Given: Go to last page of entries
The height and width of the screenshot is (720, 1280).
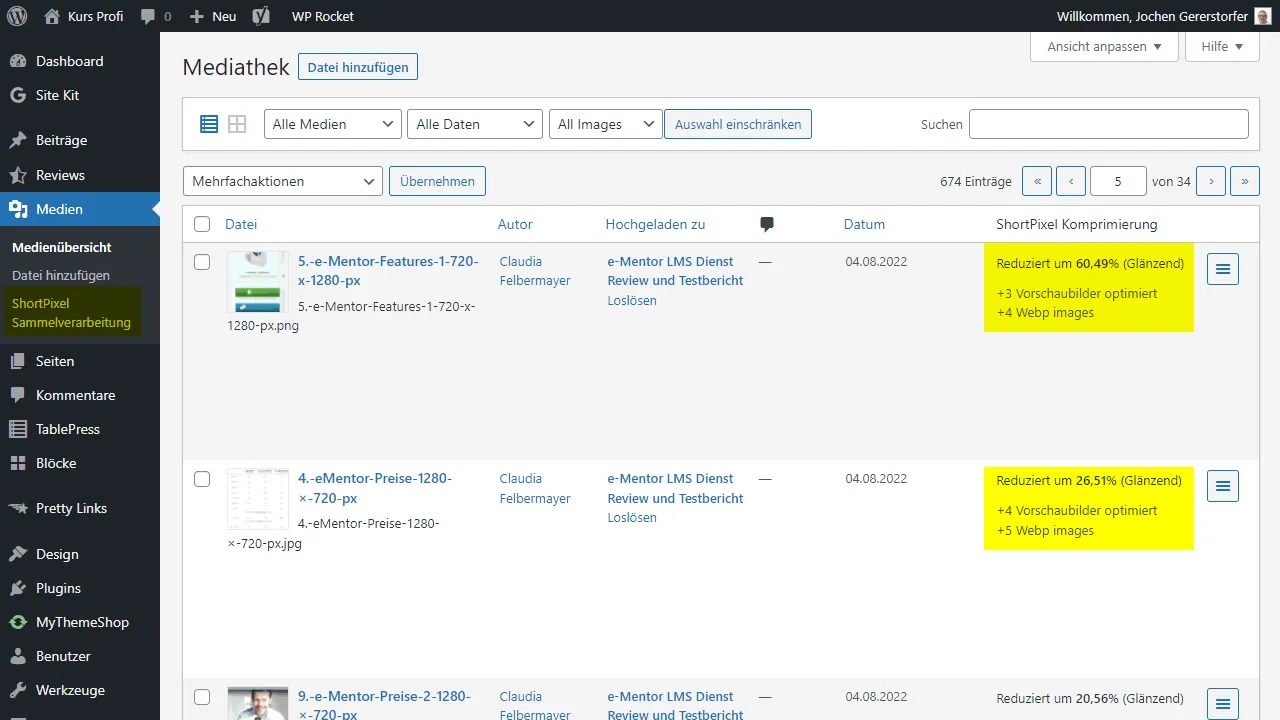Looking at the screenshot, I should [x=1245, y=181].
